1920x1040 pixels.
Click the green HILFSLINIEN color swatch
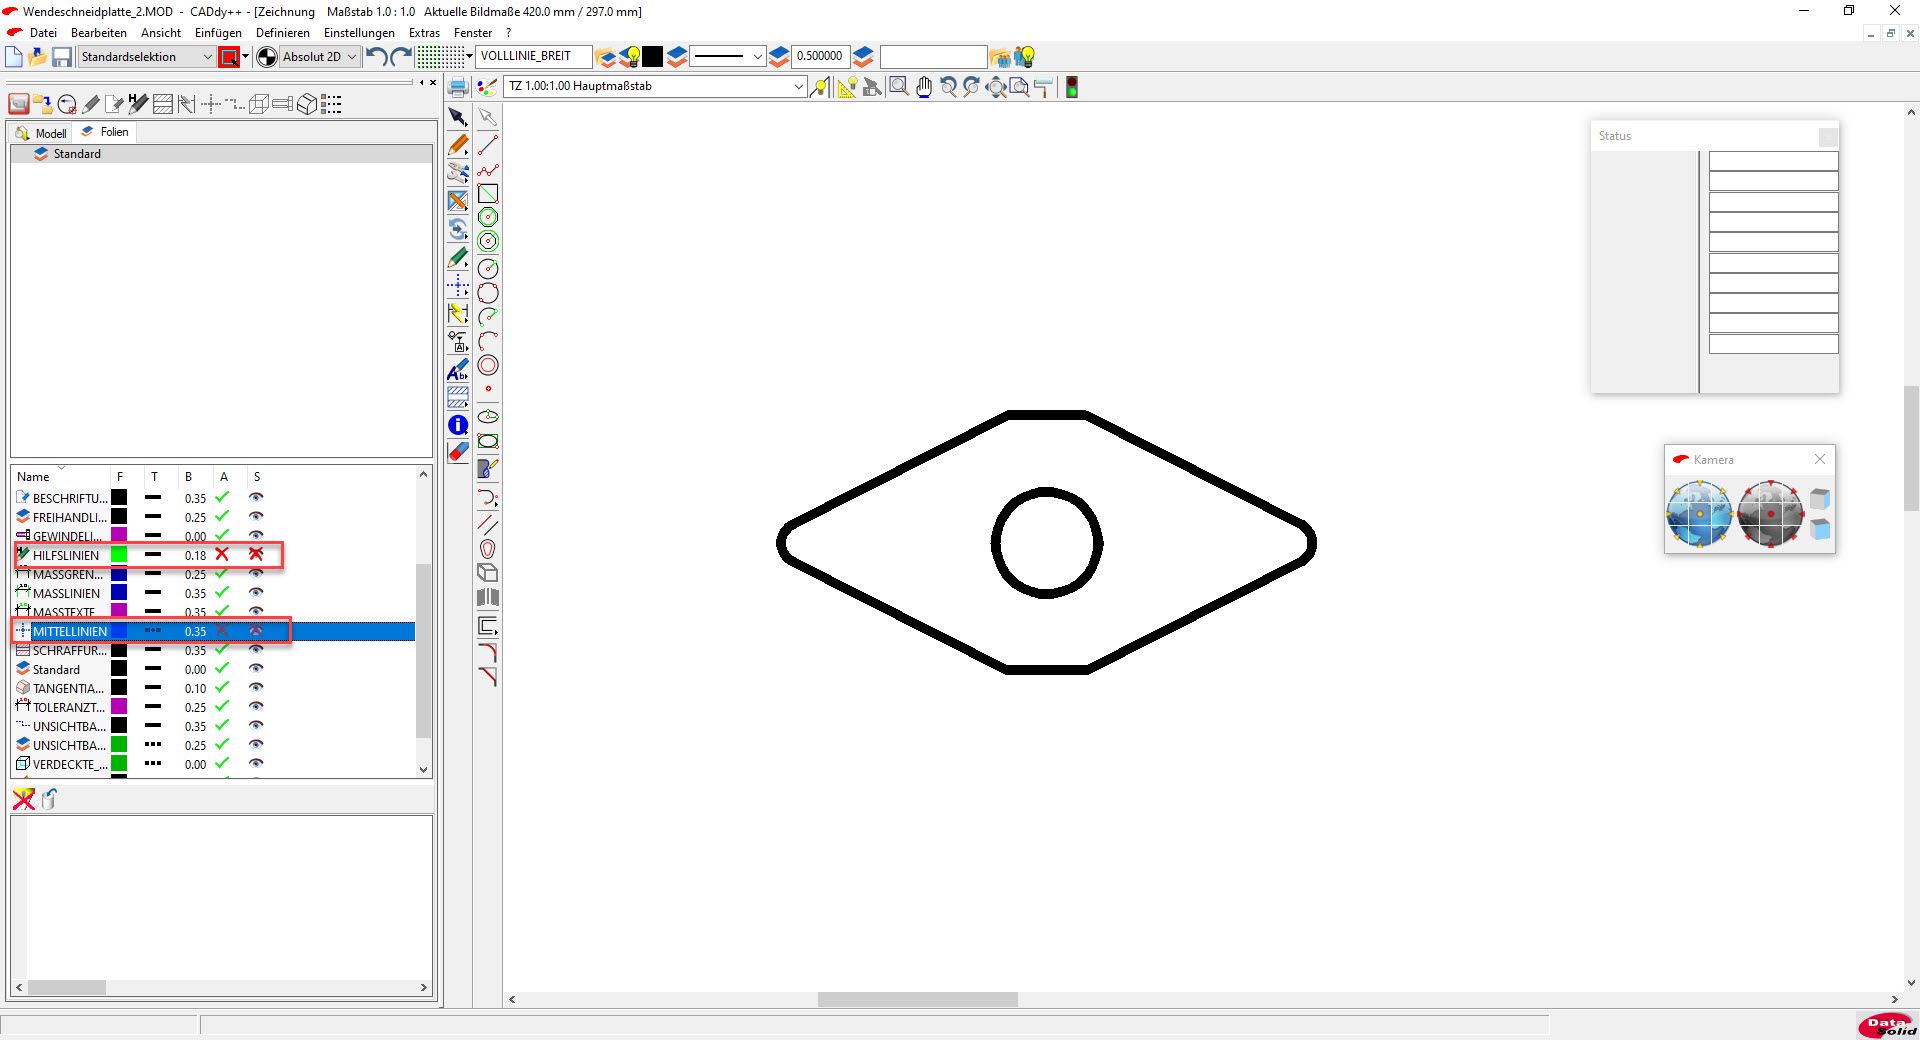click(x=119, y=555)
